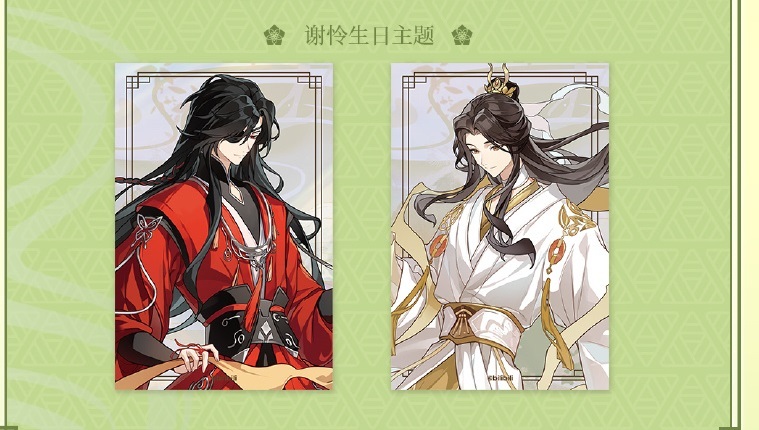Click the top-left corner frame ornament of the red card
The height and width of the screenshot is (430, 759).
[x=139, y=80]
